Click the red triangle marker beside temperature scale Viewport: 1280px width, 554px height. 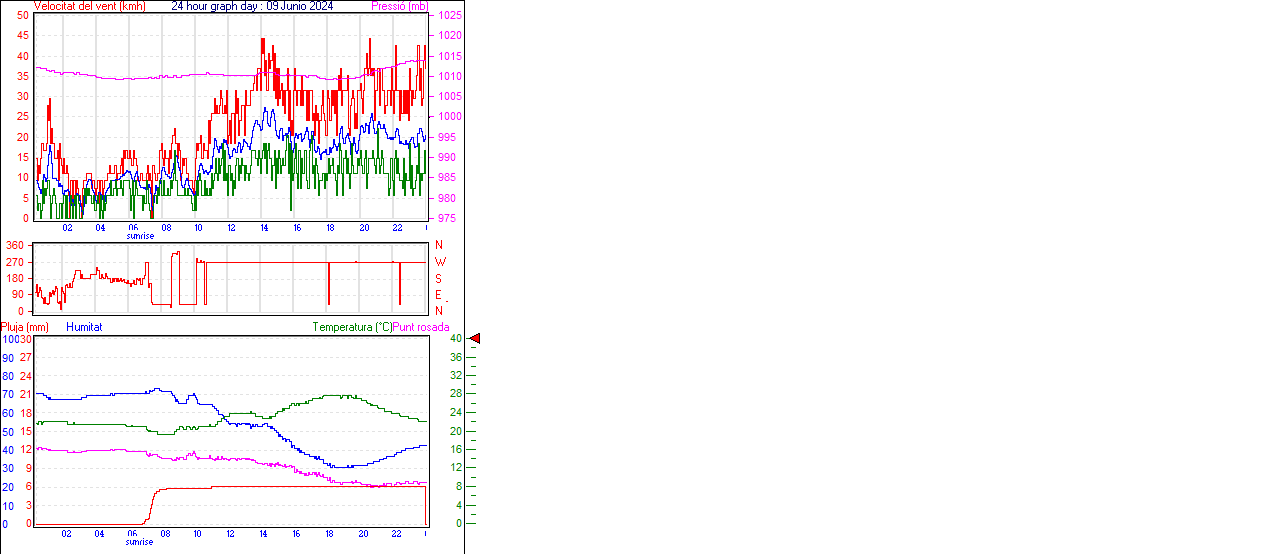(475, 339)
